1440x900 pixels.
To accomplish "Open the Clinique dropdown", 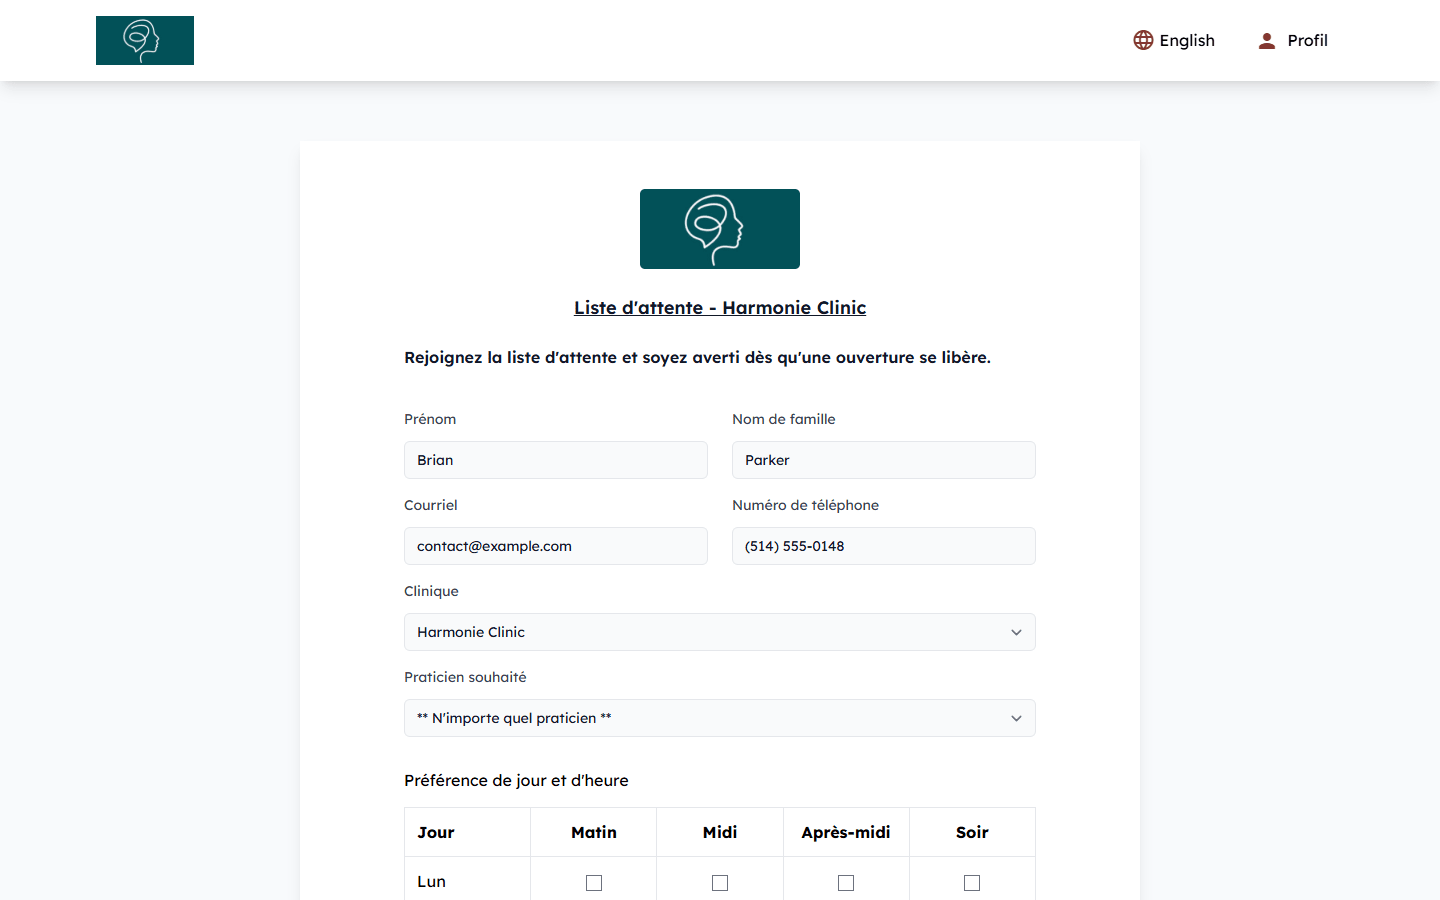I will [720, 632].
